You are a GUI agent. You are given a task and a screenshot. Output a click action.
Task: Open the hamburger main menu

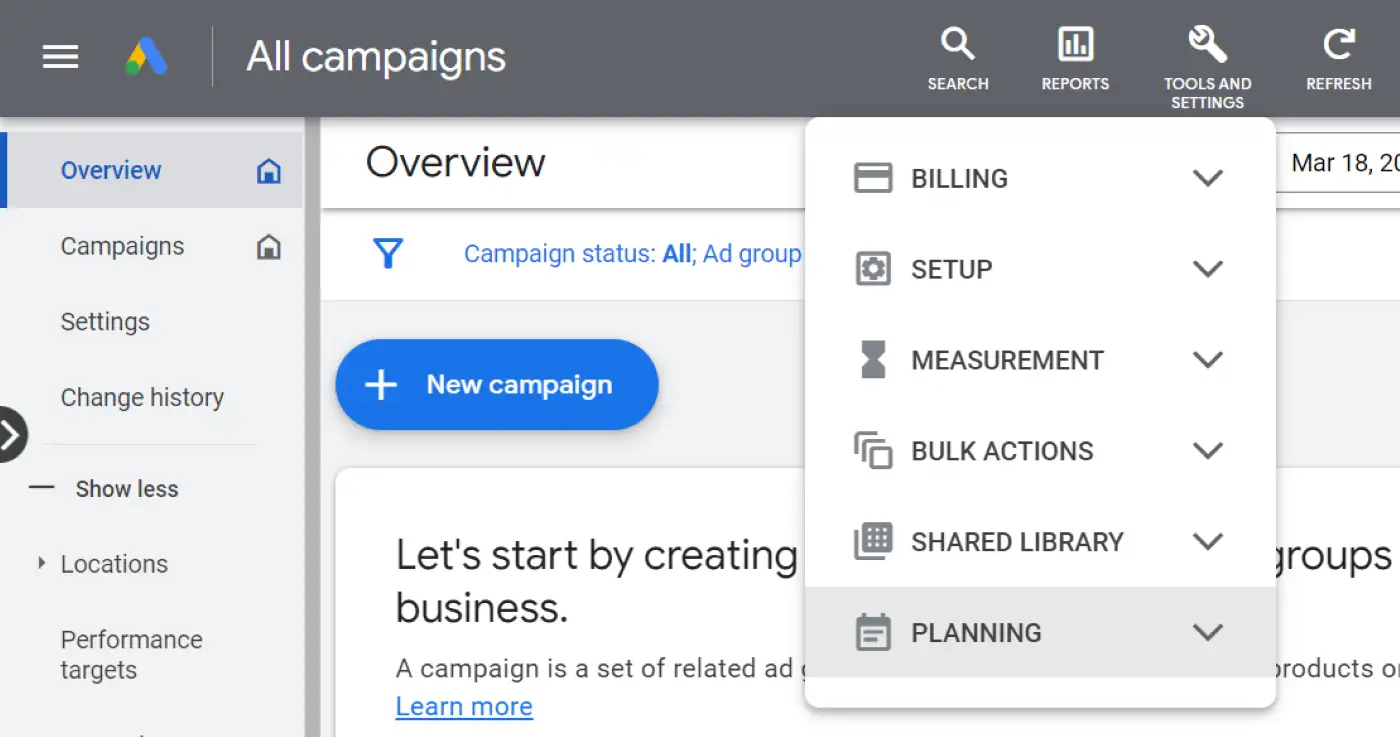60,57
